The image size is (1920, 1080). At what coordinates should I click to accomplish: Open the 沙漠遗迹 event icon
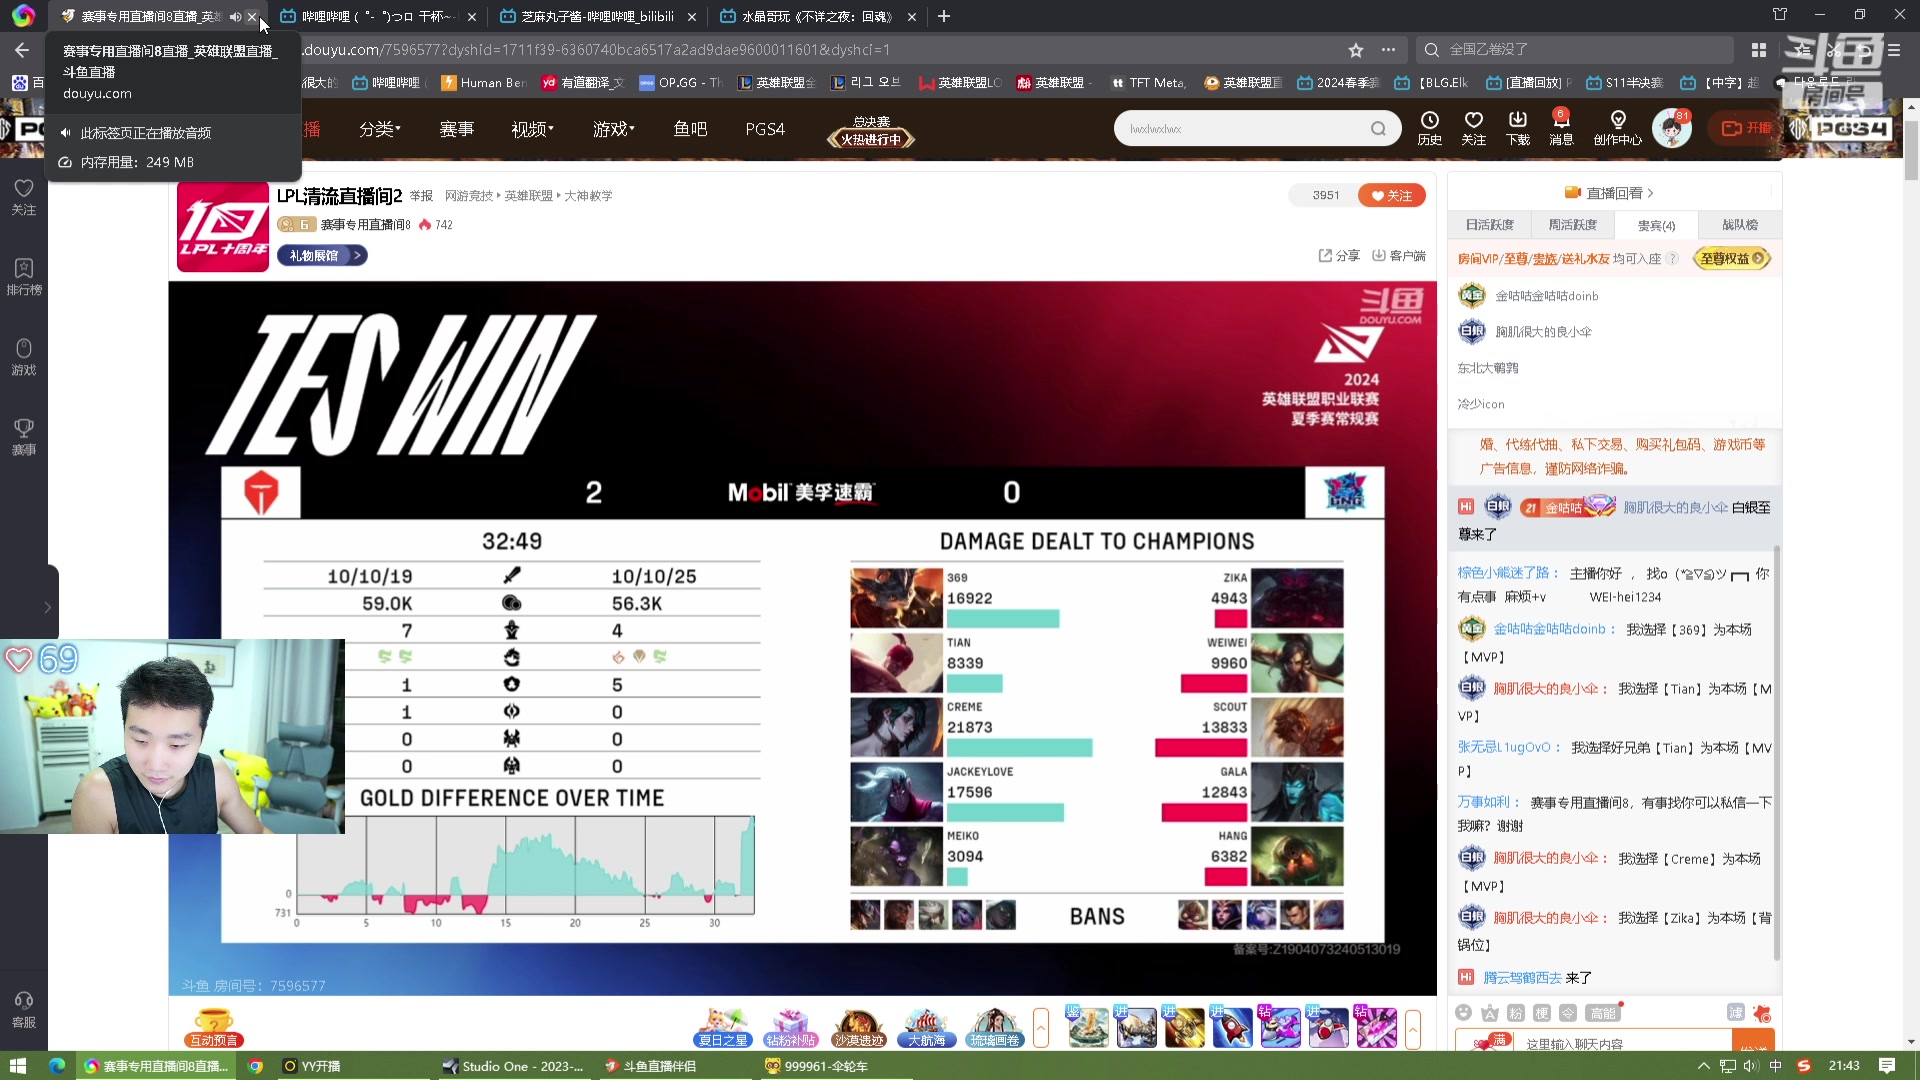click(859, 1028)
